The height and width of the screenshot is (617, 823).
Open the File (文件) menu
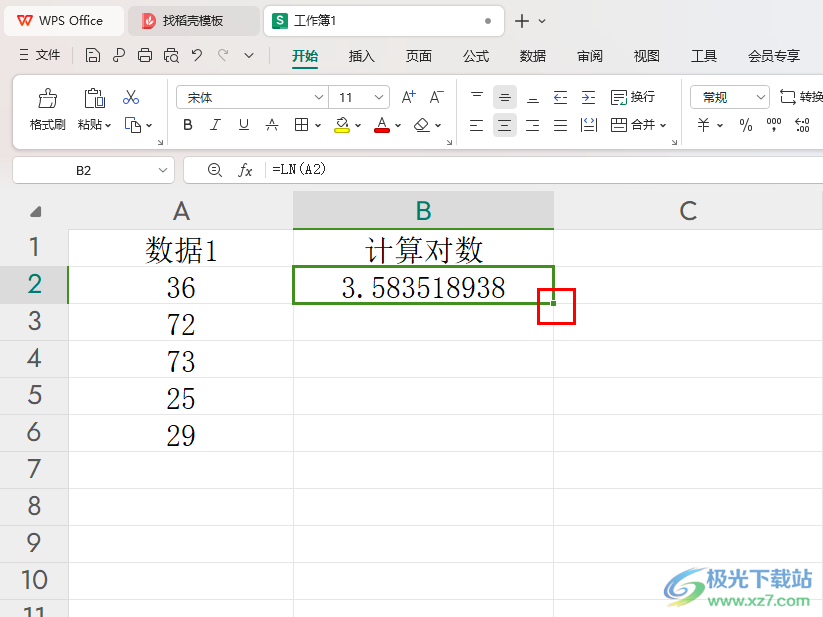(x=40, y=55)
